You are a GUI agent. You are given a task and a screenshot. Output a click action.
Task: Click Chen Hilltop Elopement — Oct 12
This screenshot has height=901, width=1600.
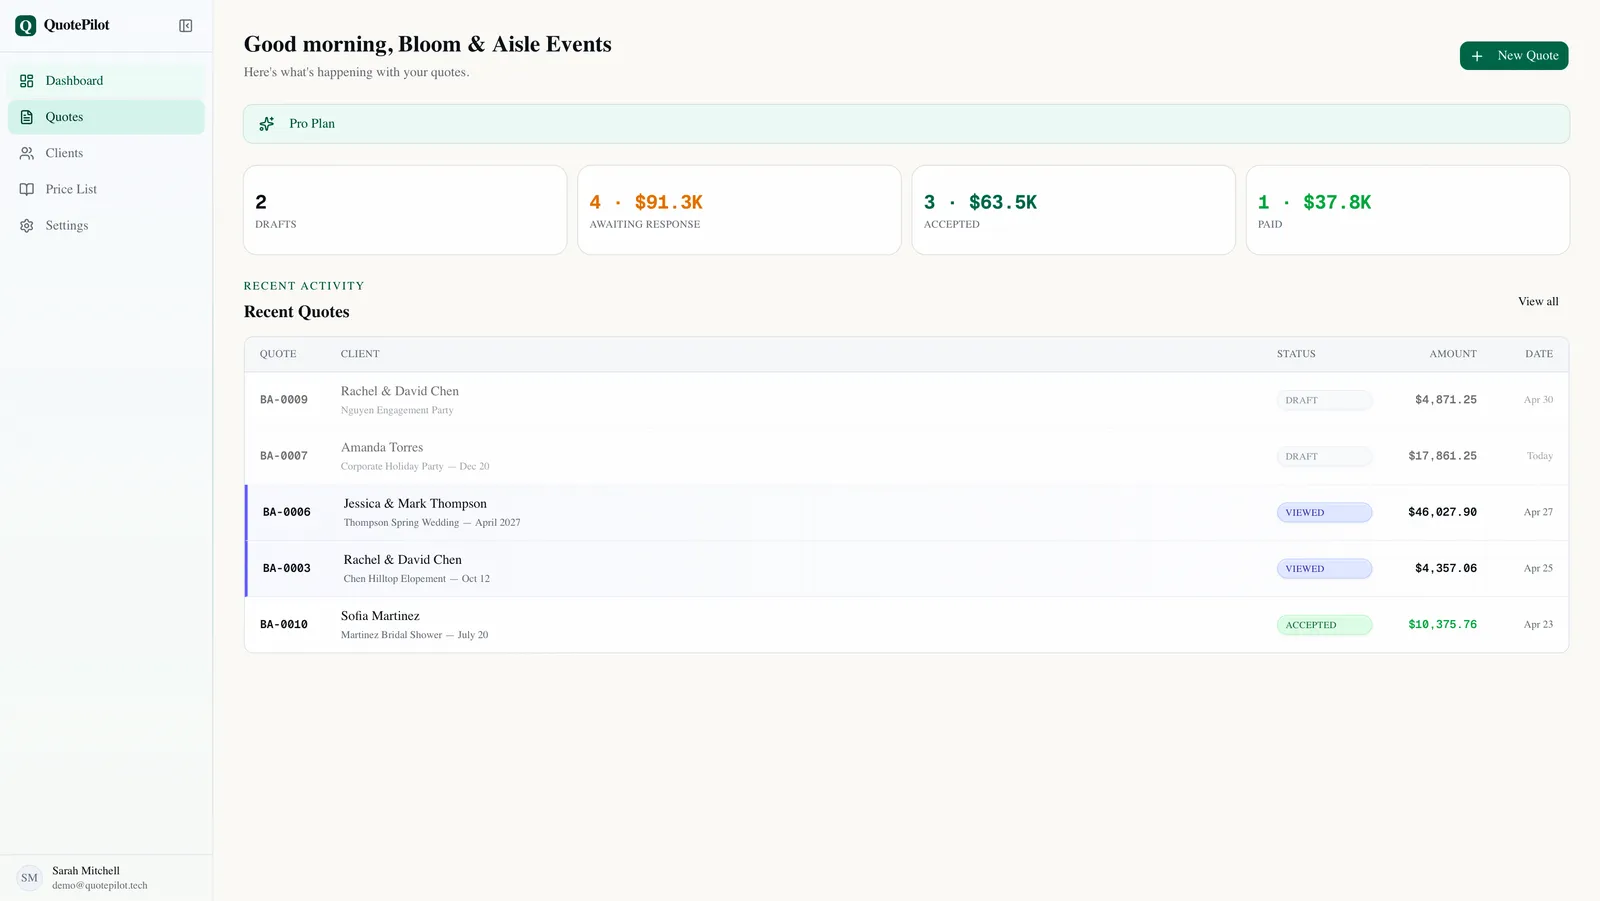(x=417, y=579)
